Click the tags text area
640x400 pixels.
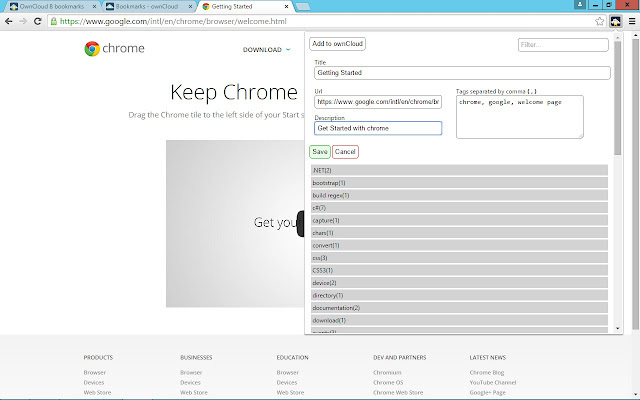(x=520, y=117)
